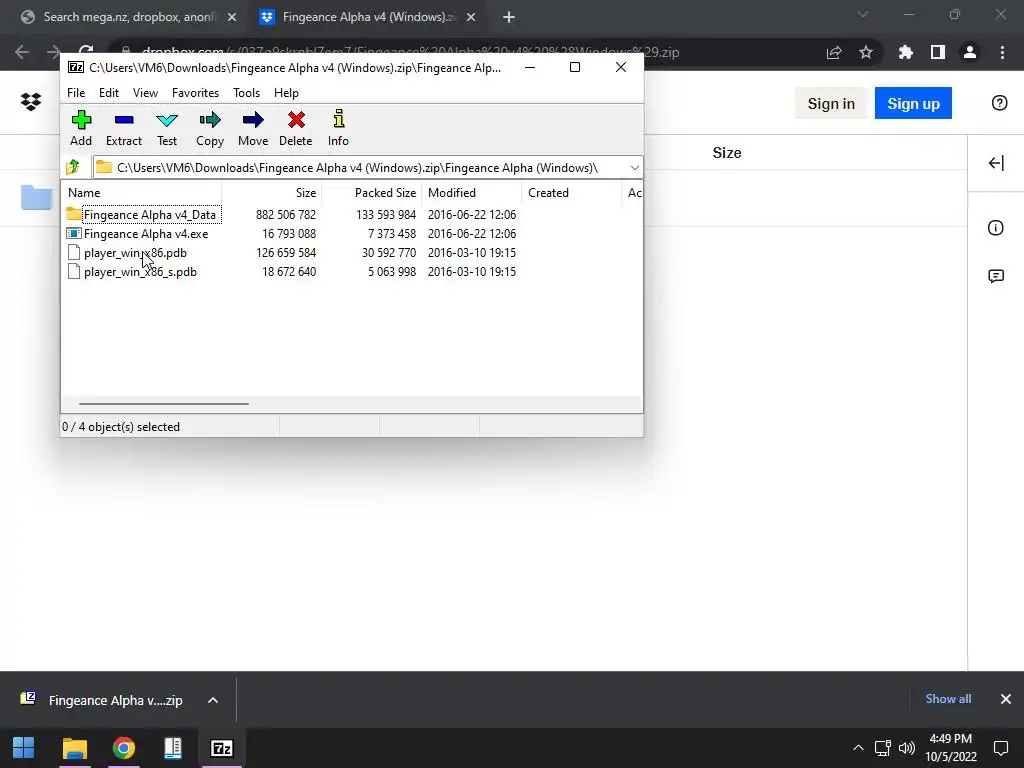Click the horizontal scrollbar in 7-Zip
The image size is (1024, 768).
(x=163, y=404)
